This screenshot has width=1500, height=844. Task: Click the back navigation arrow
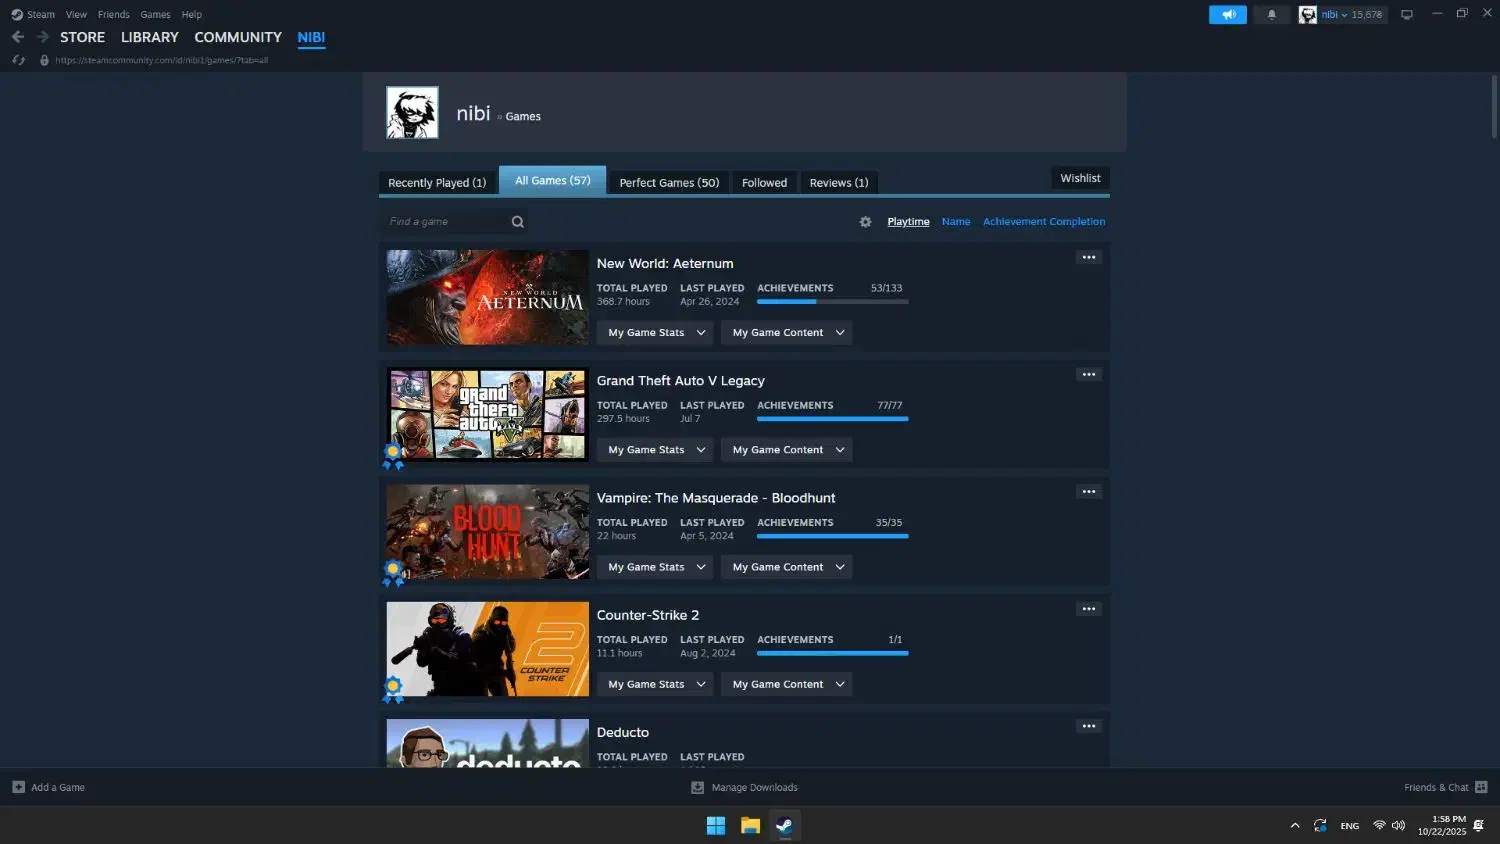(18, 37)
